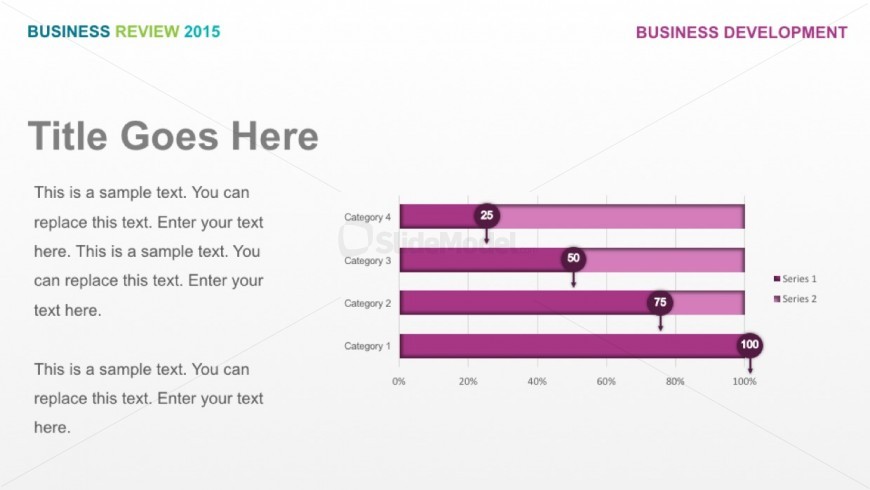This screenshot has height=490, width=870.
Task: Click the BUSINESS DEVELOPMENT header text
Action: (x=741, y=33)
